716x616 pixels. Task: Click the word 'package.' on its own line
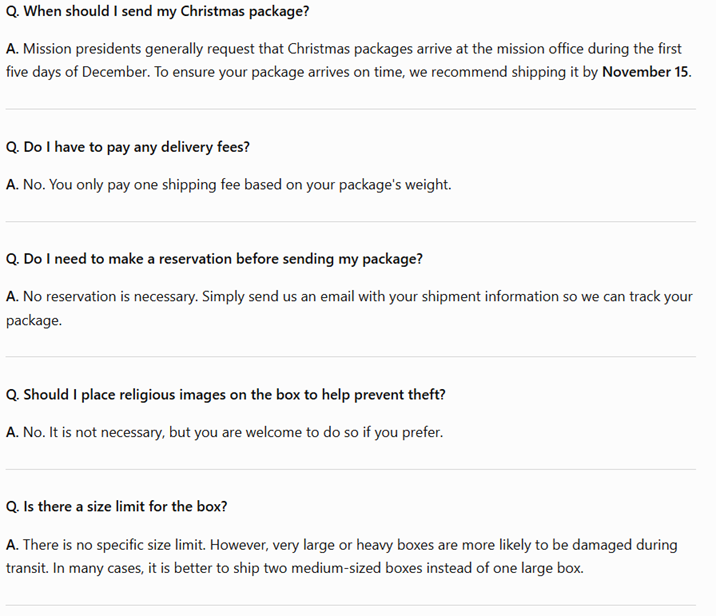[34, 321]
